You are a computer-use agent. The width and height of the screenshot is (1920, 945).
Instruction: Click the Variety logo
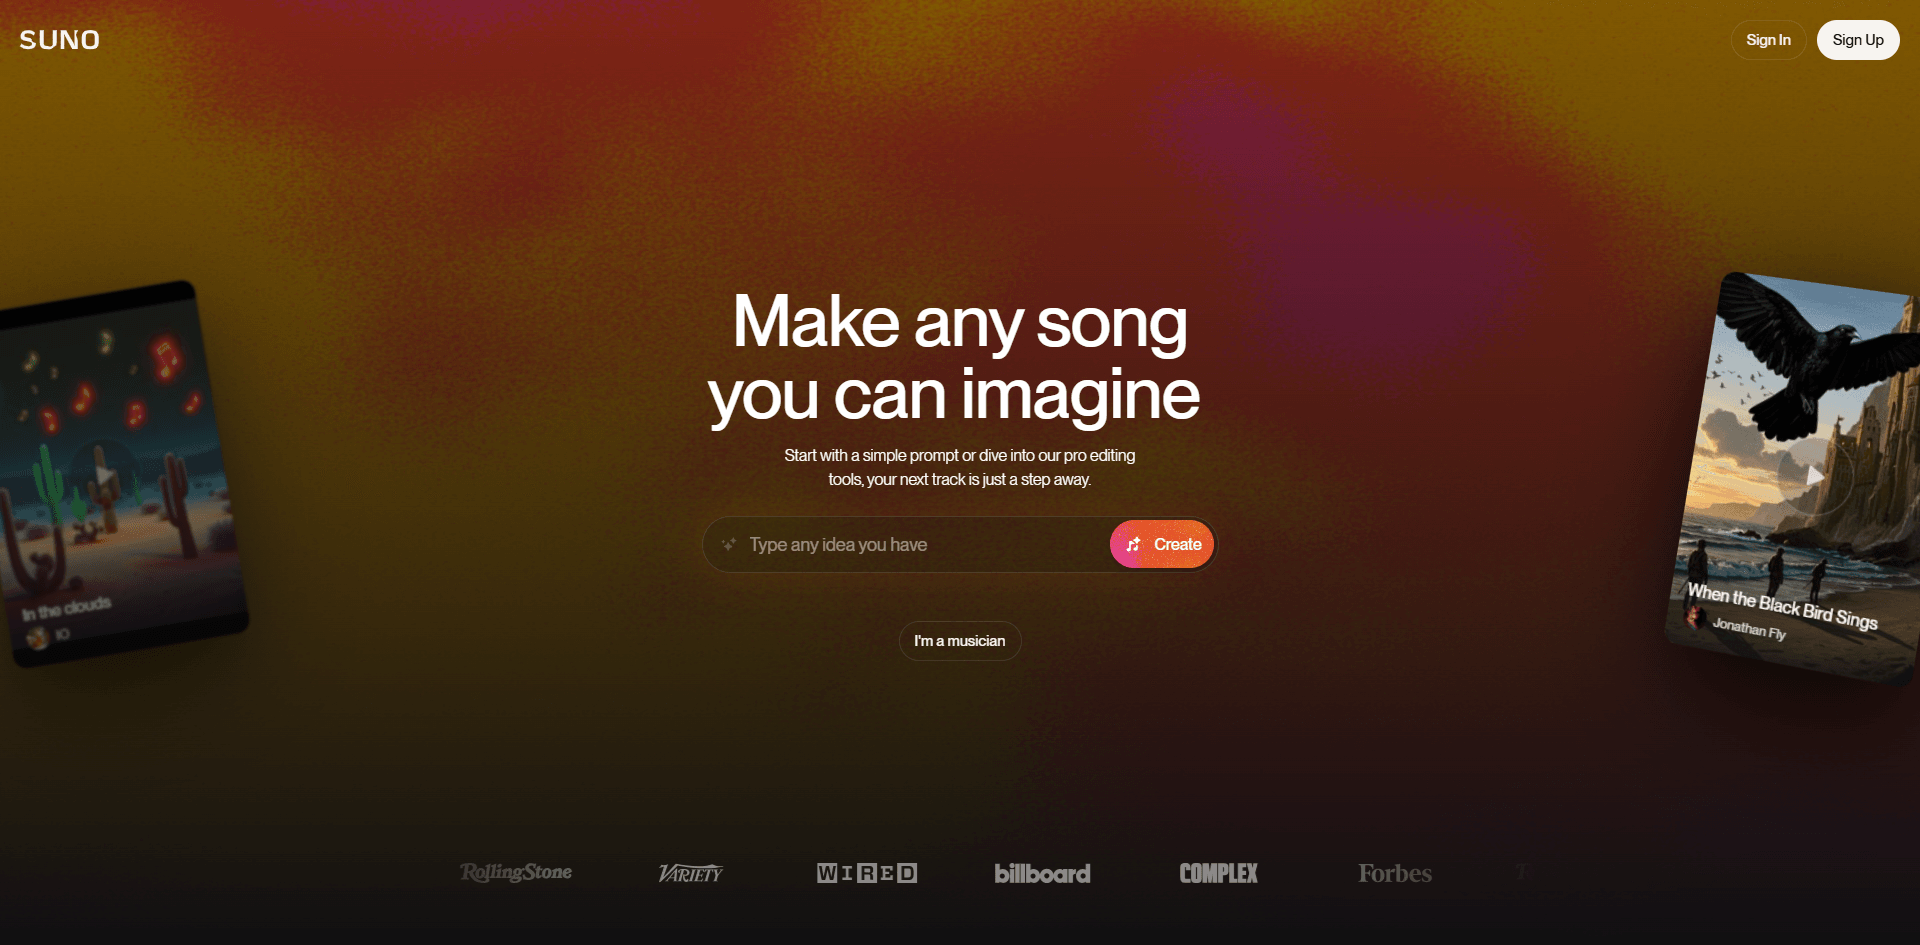(x=690, y=874)
